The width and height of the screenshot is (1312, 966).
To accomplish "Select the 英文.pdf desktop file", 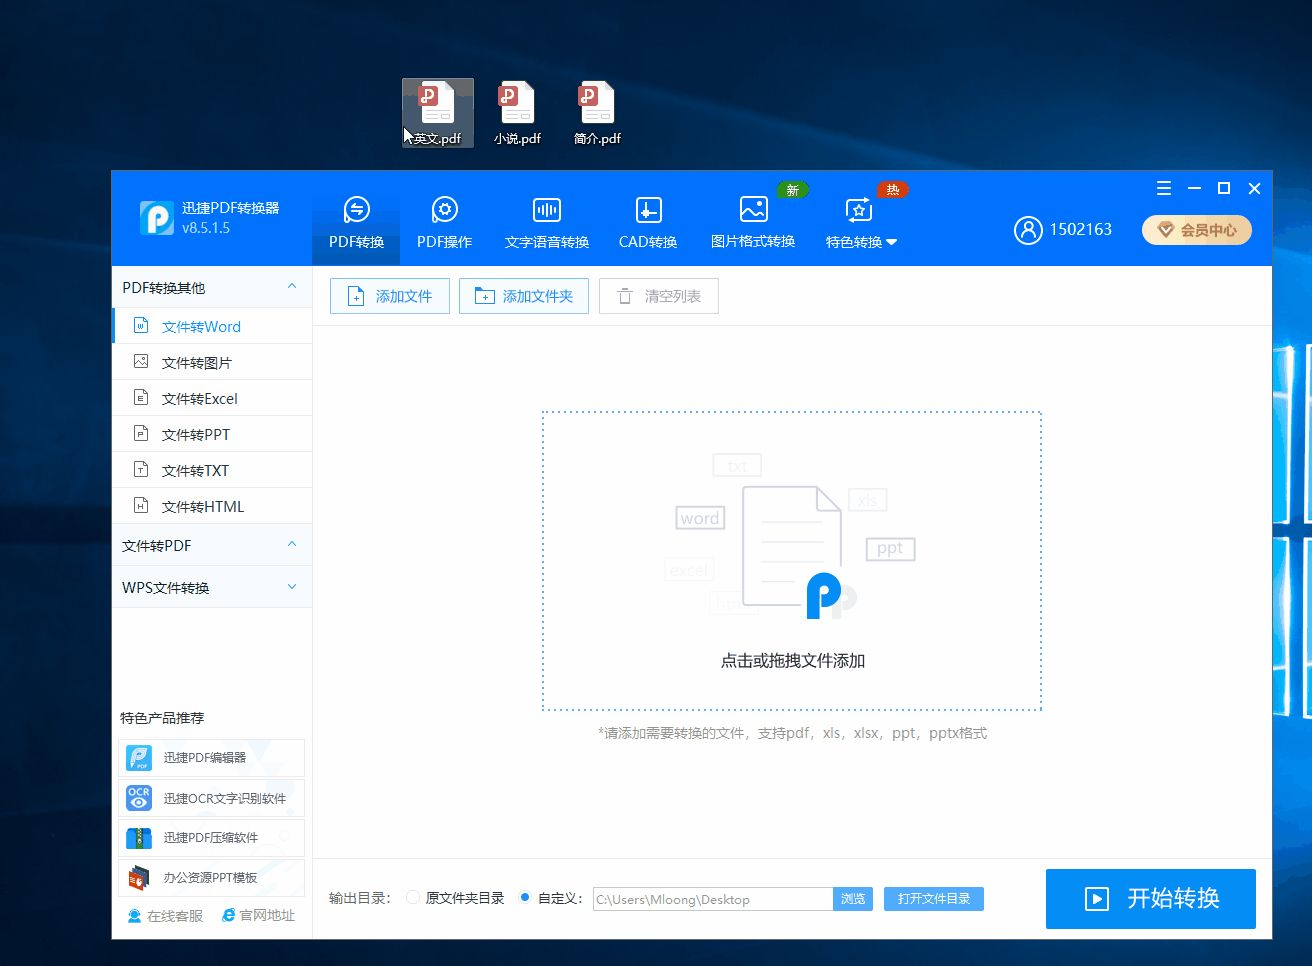I will tap(438, 113).
